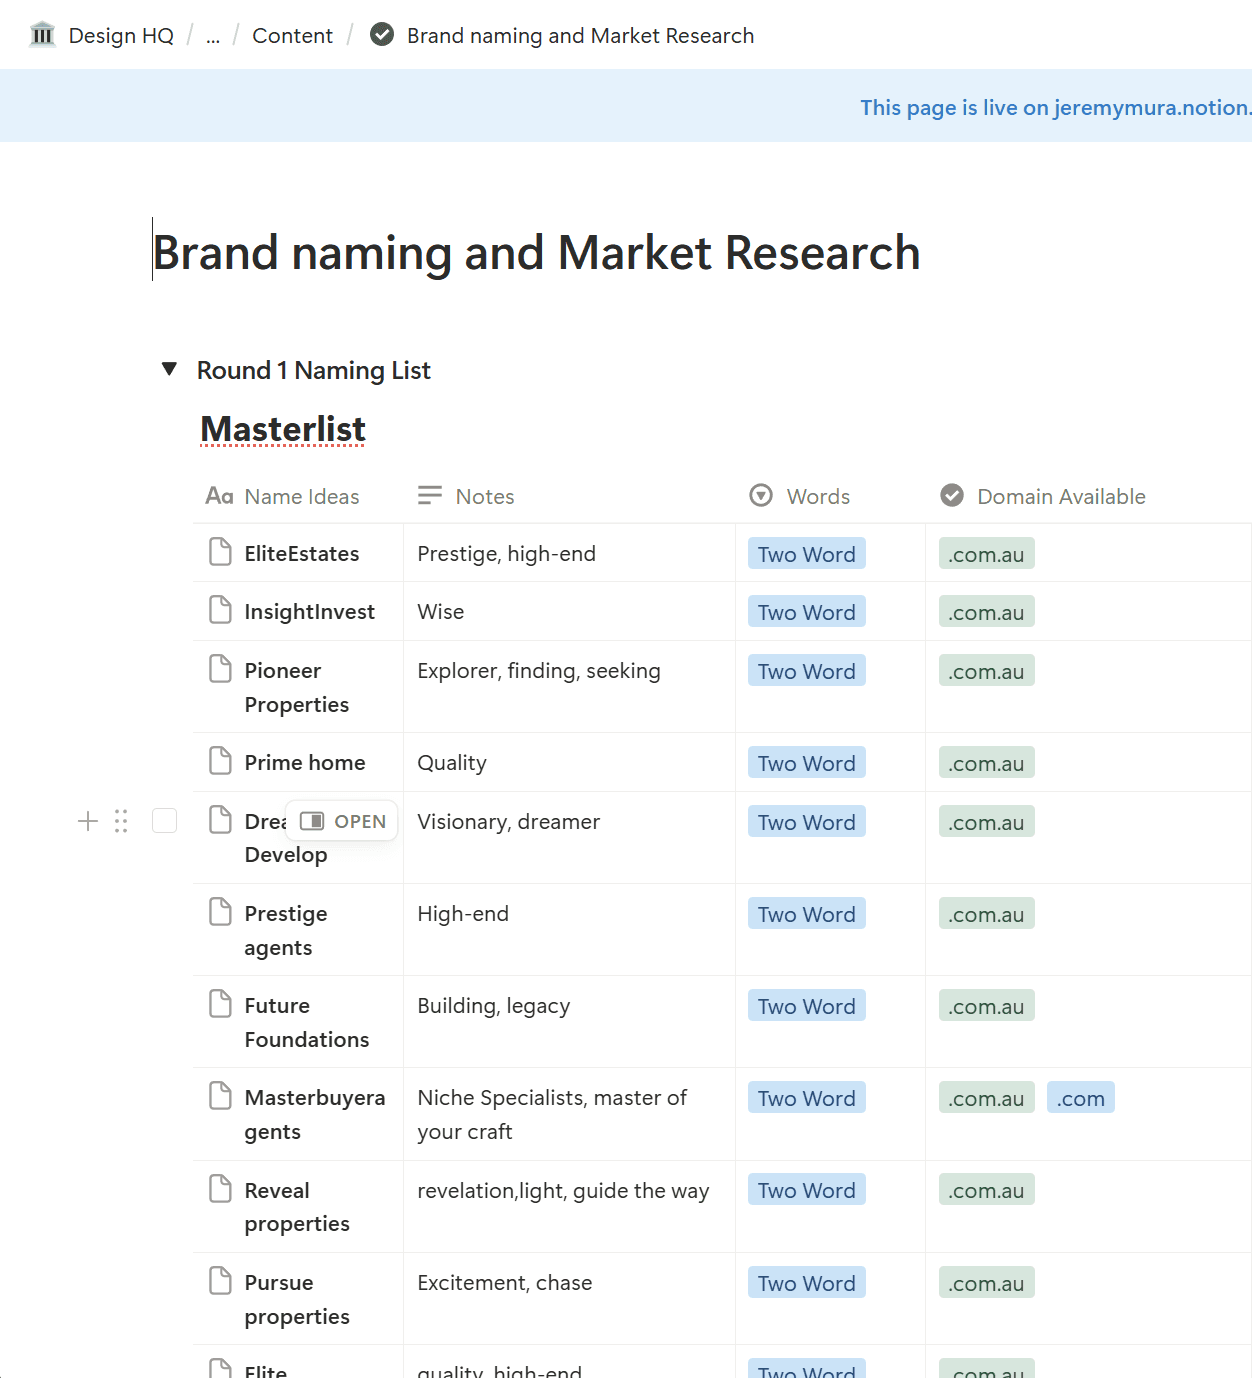Open the Prestige agents name cell
This screenshot has height=1378, width=1252.
(x=298, y=930)
